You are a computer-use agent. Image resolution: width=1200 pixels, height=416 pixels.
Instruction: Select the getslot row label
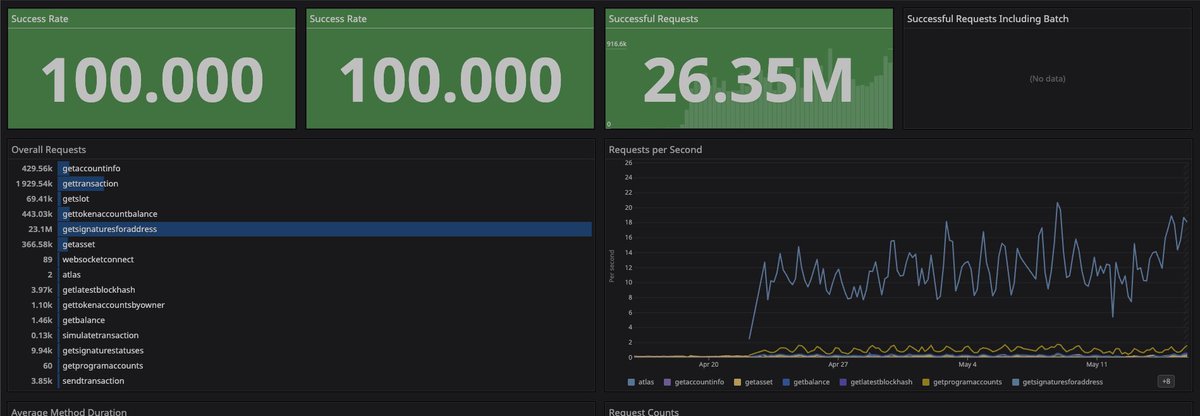point(75,199)
